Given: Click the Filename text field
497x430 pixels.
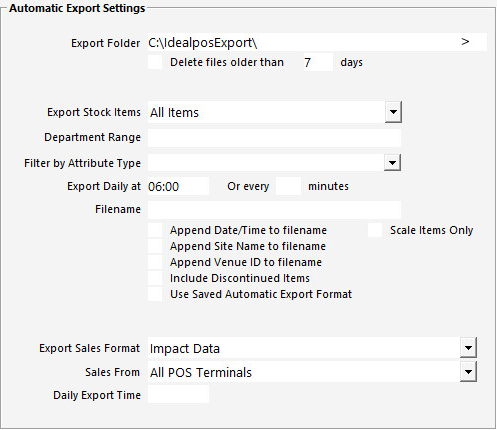Looking at the screenshot, I should click(274, 210).
